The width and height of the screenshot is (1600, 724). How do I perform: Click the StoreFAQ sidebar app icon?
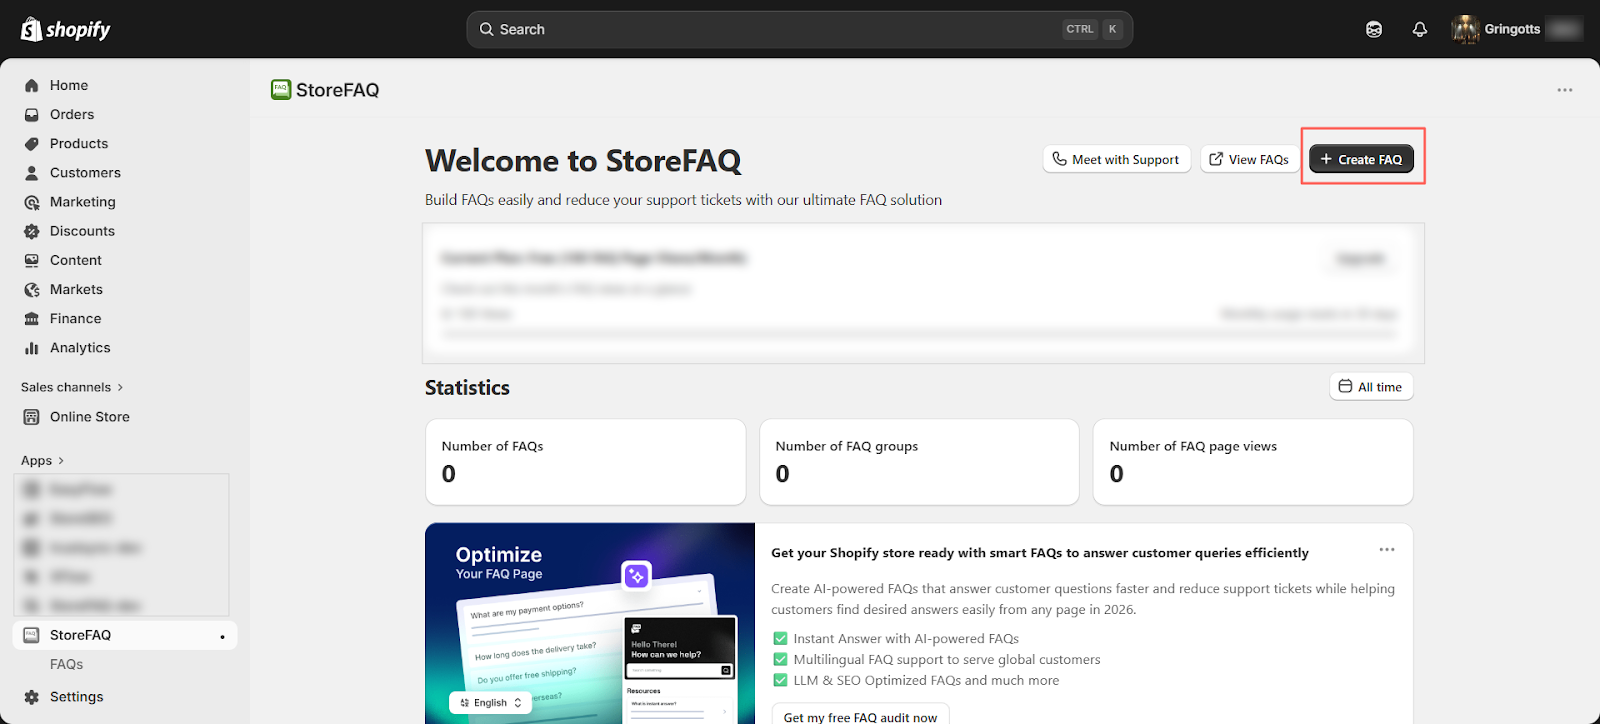pyautogui.click(x=32, y=635)
